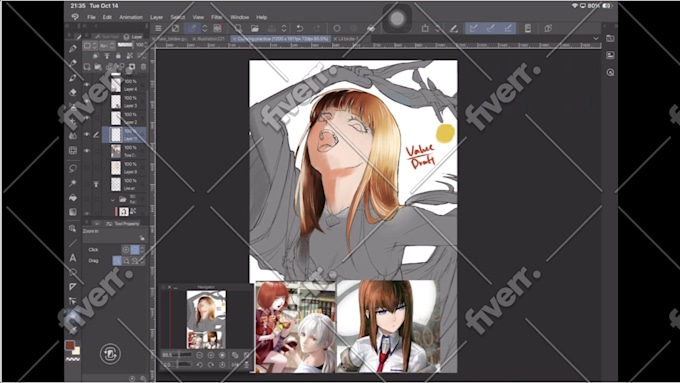The width and height of the screenshot is (680, 383).
Task: Open the View menu
Action: point(198,17)
